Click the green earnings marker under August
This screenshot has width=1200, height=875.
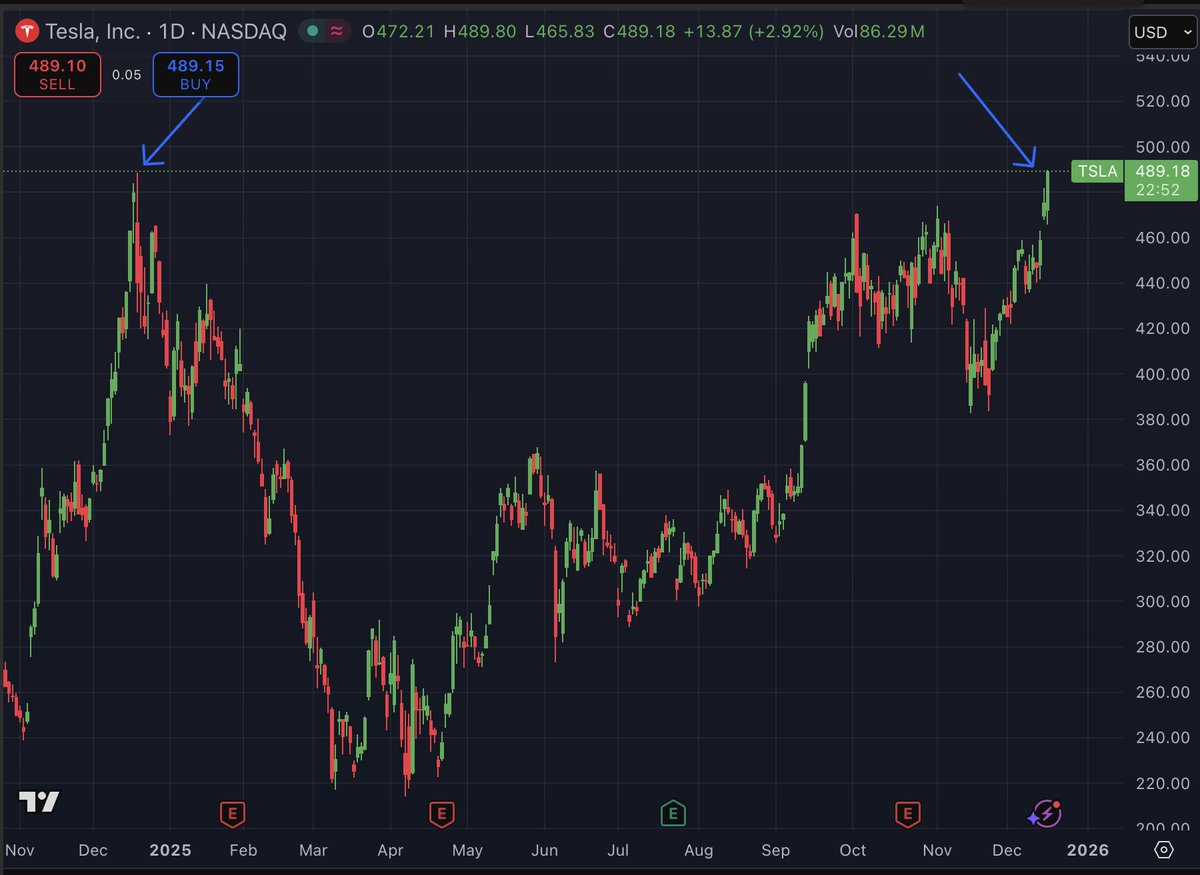coord(673,814)
